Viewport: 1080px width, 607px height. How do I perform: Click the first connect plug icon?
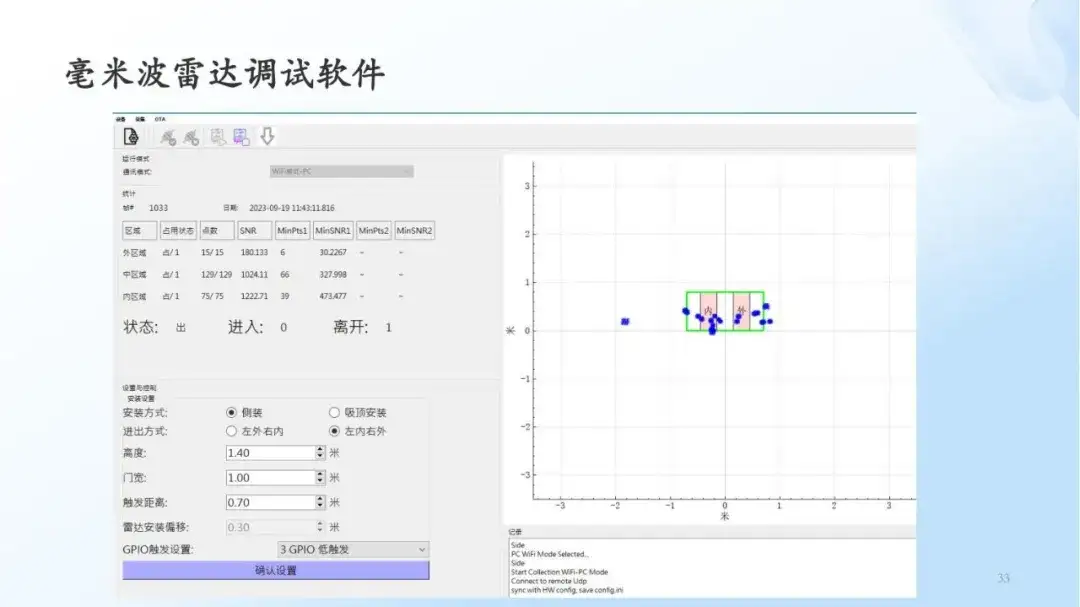point(168,137)
